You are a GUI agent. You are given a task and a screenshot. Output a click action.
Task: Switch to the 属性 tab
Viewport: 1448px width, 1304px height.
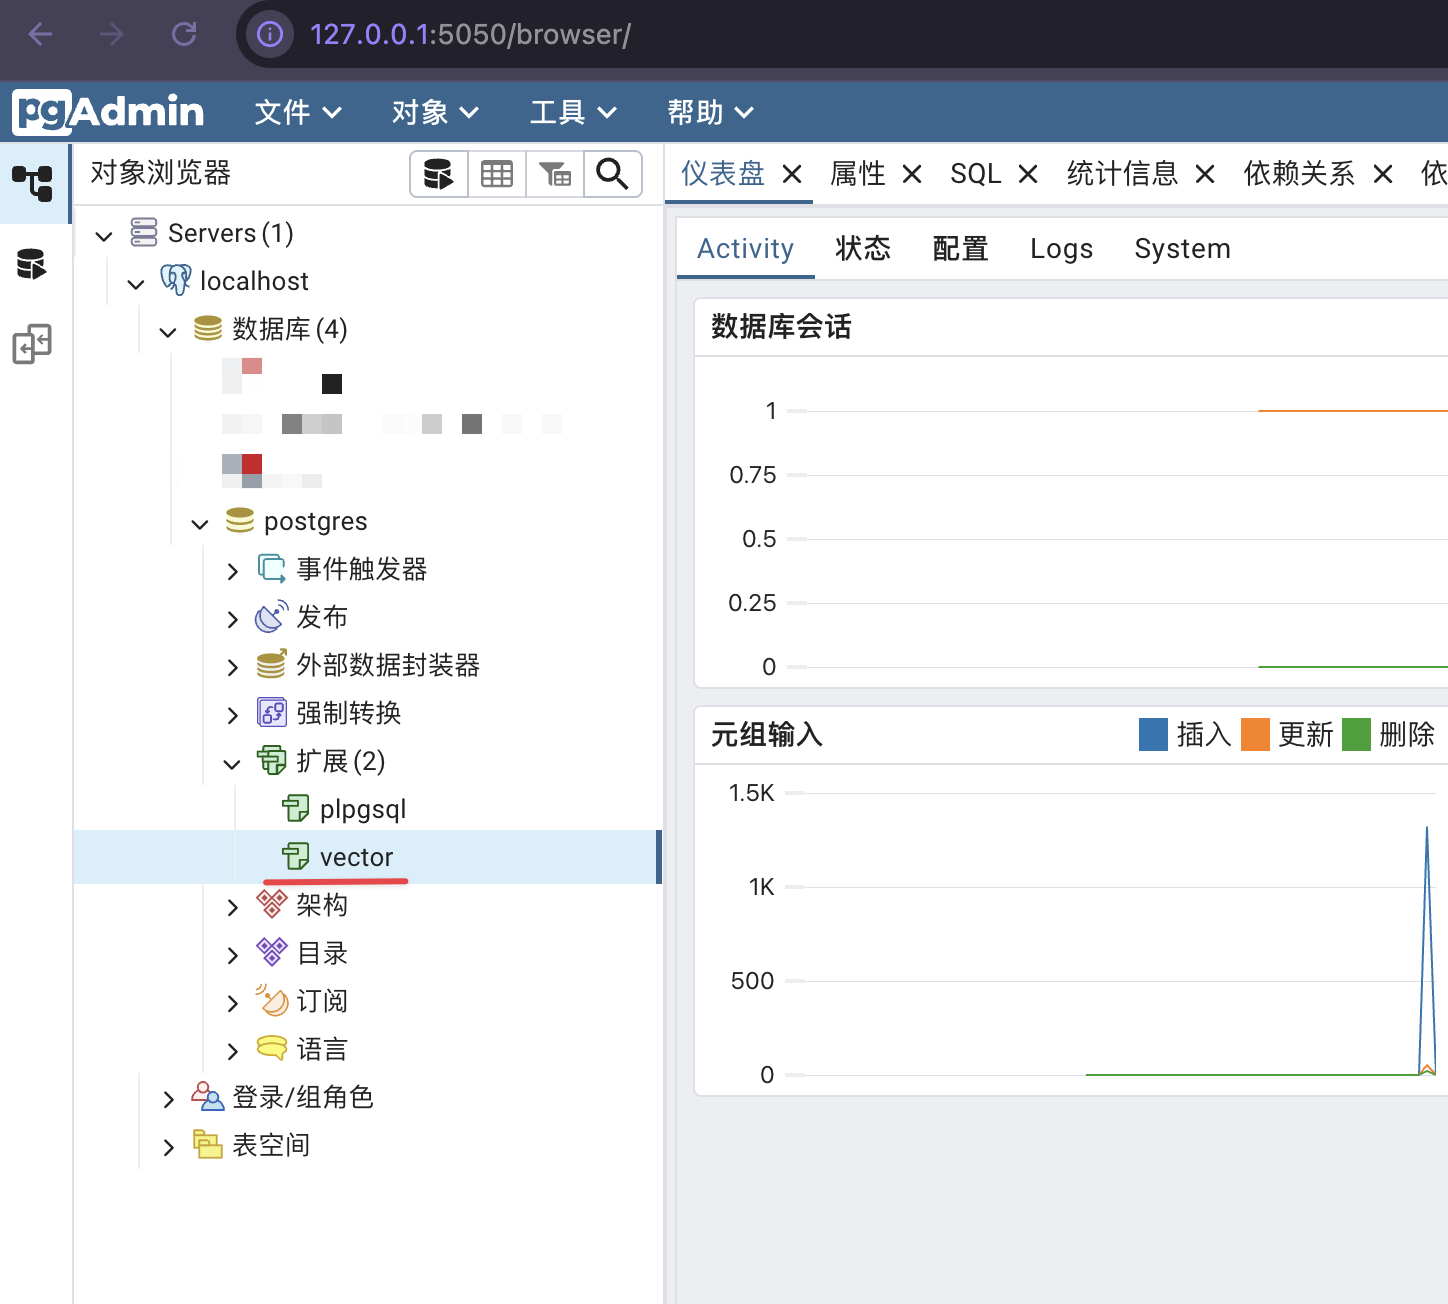pos(858,174)
